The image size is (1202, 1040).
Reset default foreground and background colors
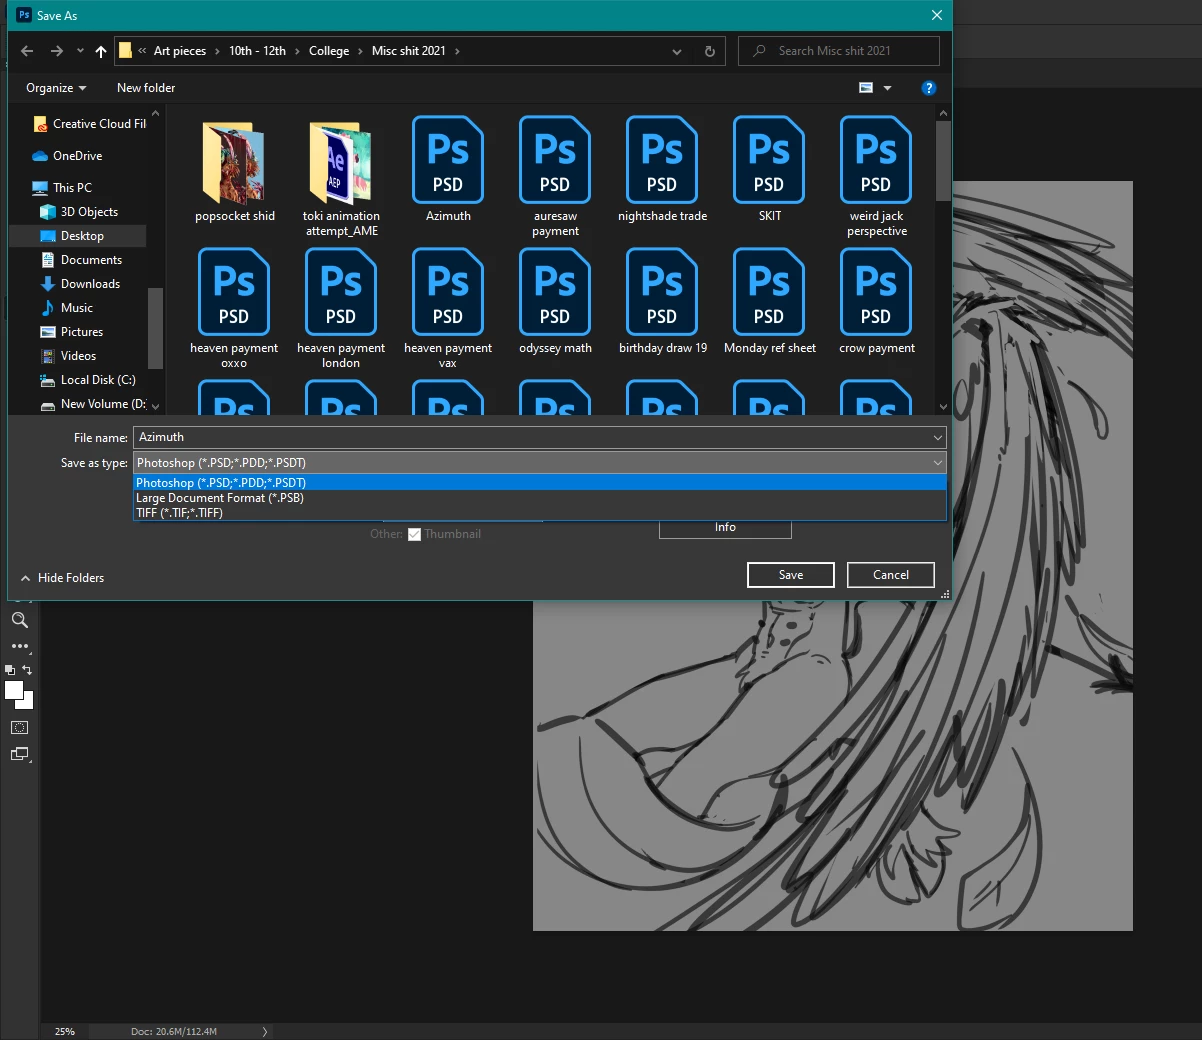(10, 670)
